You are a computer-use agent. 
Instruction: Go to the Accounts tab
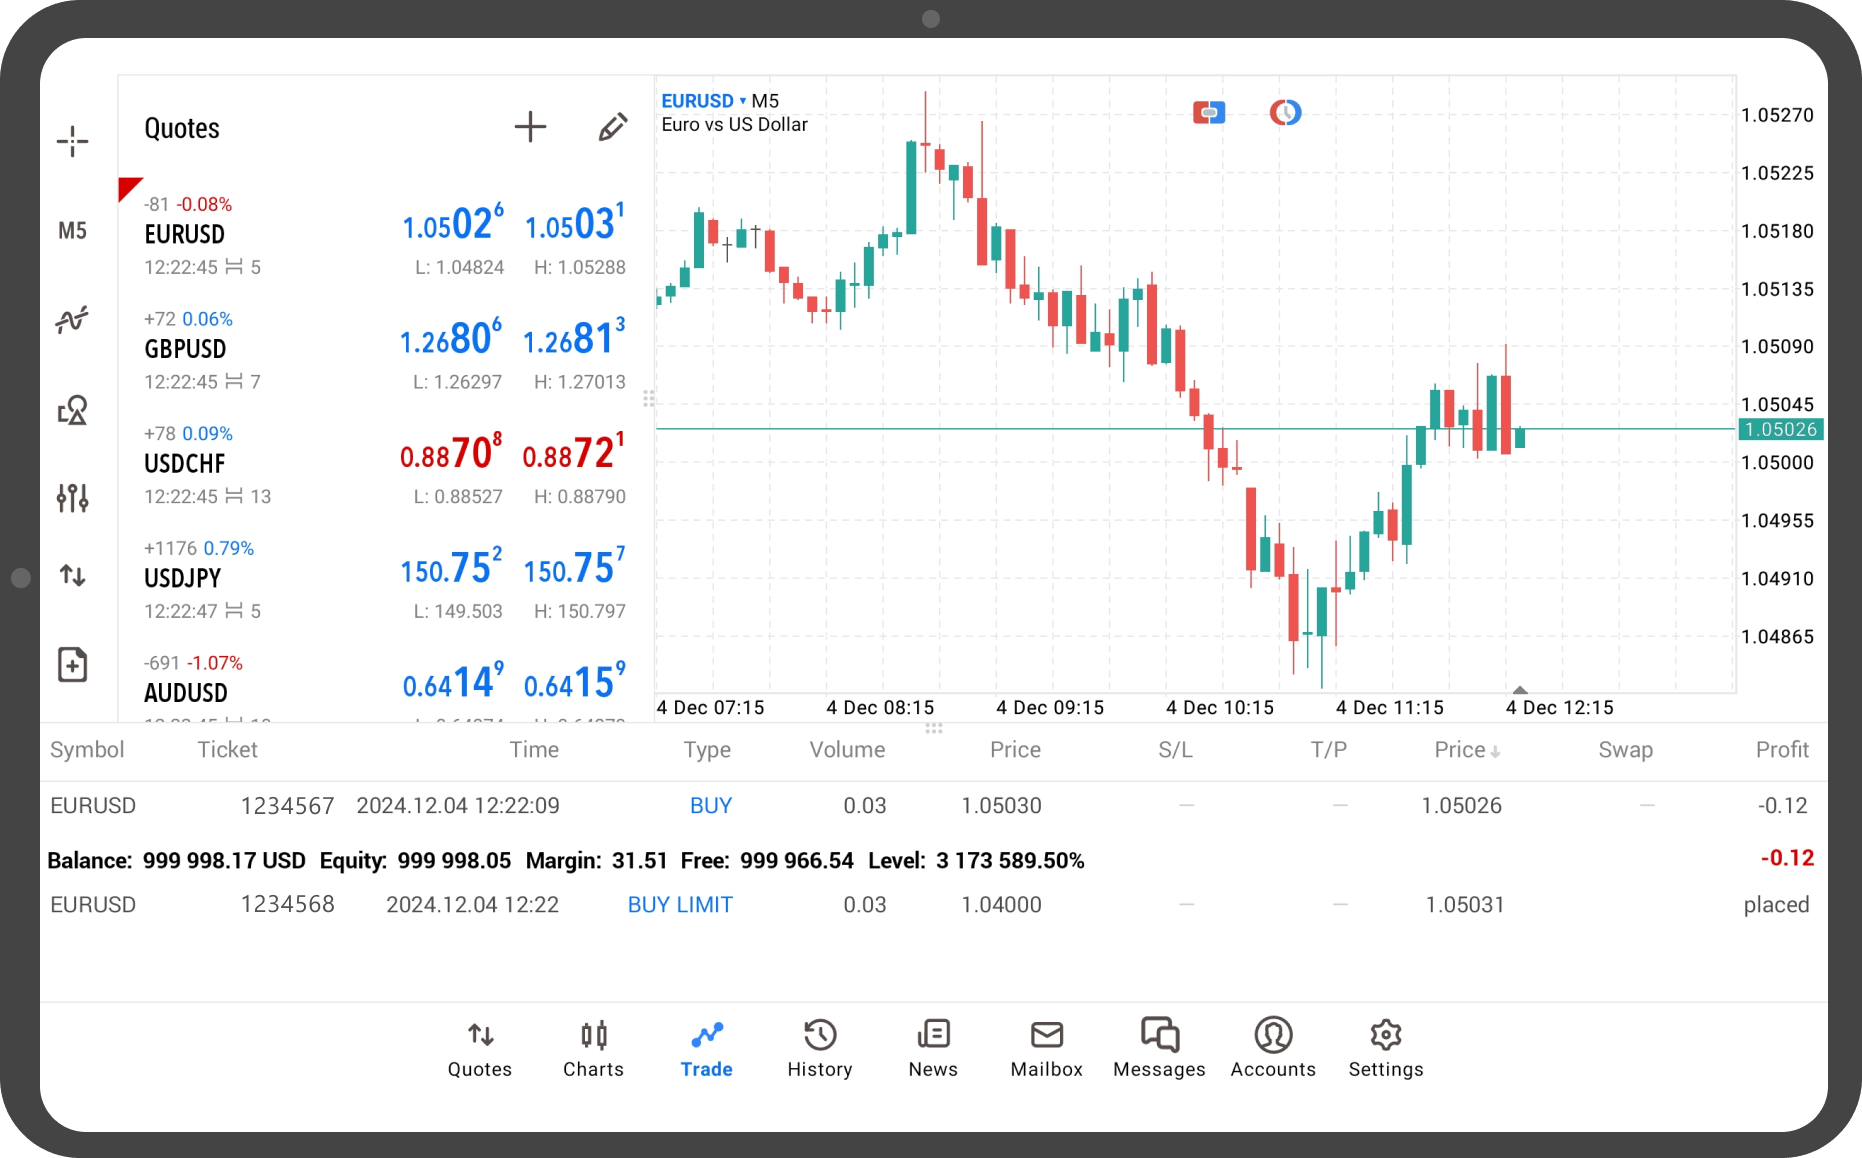click(x=1272, y=1048)
